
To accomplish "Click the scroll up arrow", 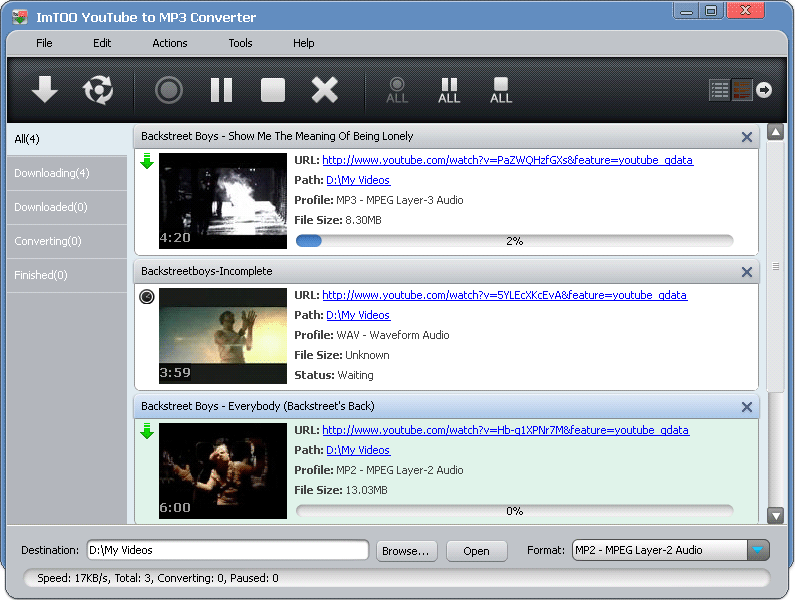I will click(775, 132).
